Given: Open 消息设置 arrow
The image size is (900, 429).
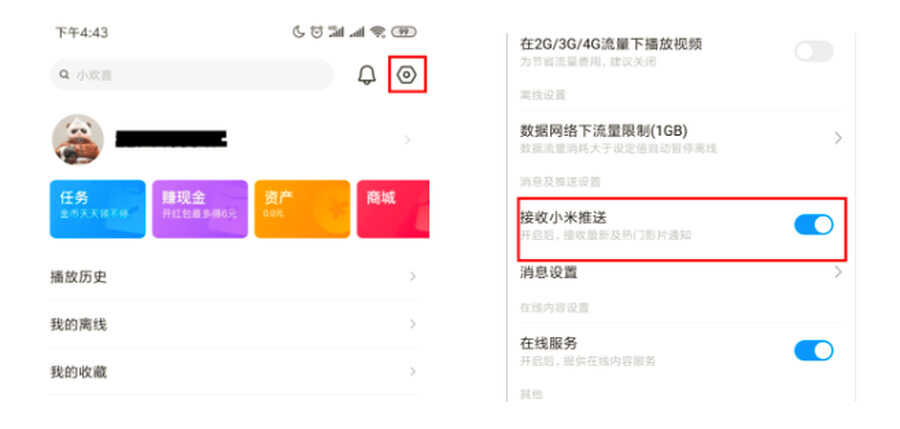Looking at the screenshot, I should coord(838,272).
